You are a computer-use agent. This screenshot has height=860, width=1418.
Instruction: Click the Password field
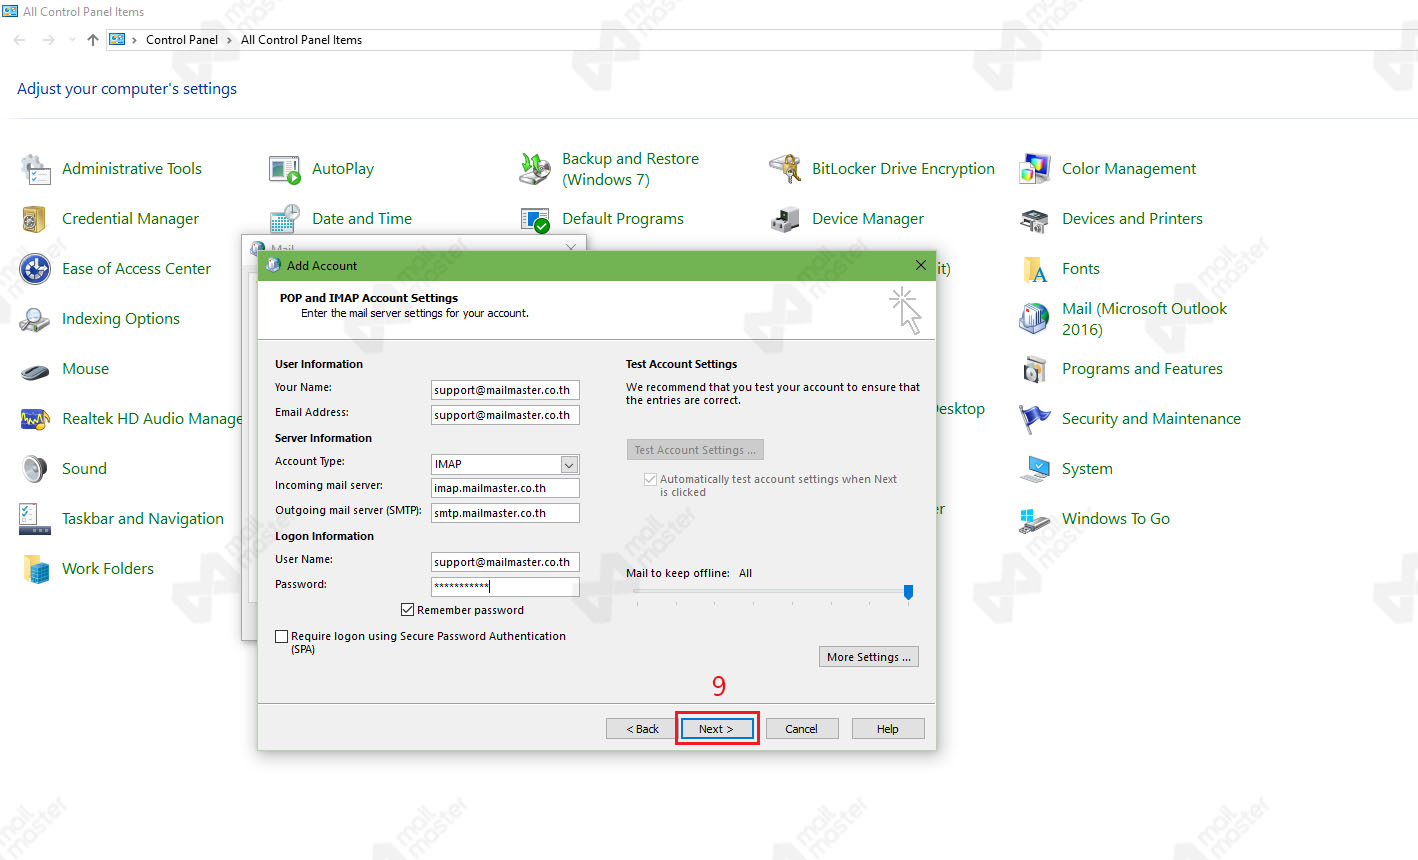(x=505, y=587)
